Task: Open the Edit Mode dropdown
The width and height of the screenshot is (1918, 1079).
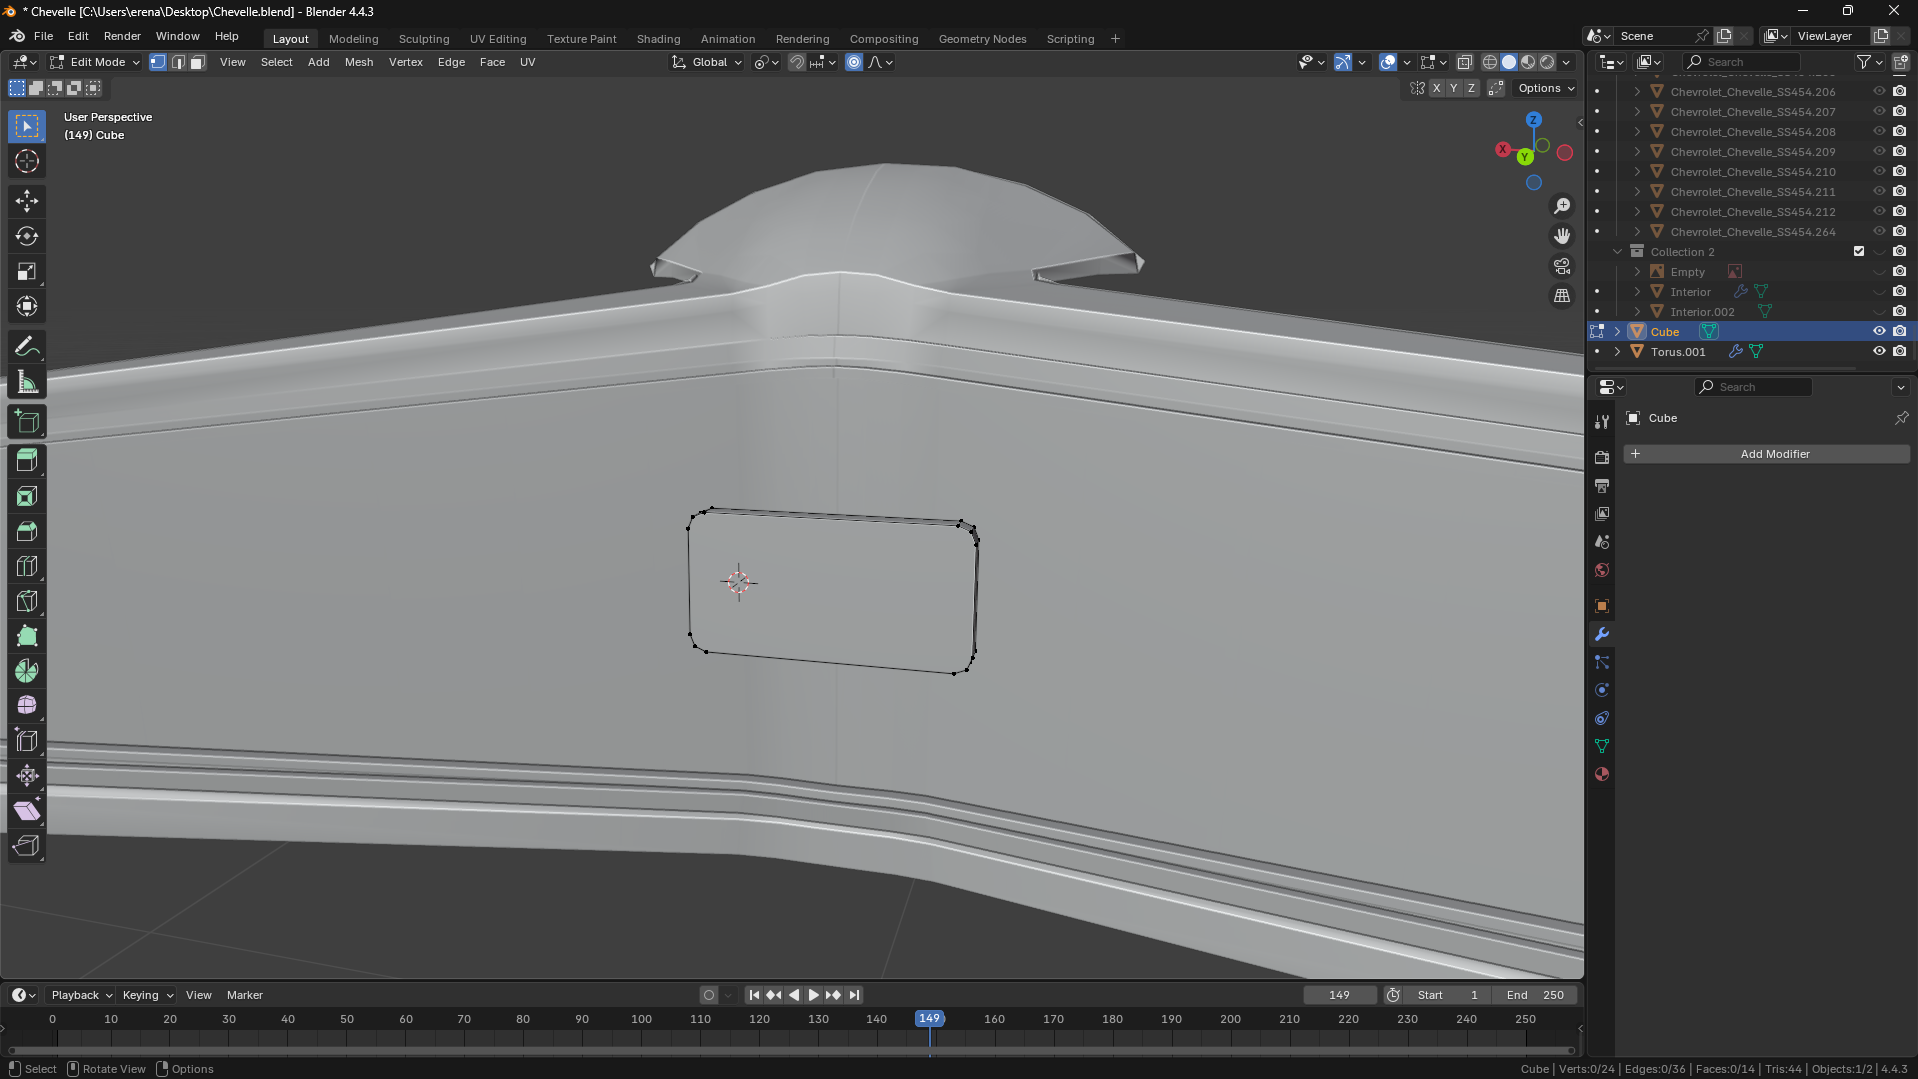Action: pyautogui.click(x=95, y=62)
